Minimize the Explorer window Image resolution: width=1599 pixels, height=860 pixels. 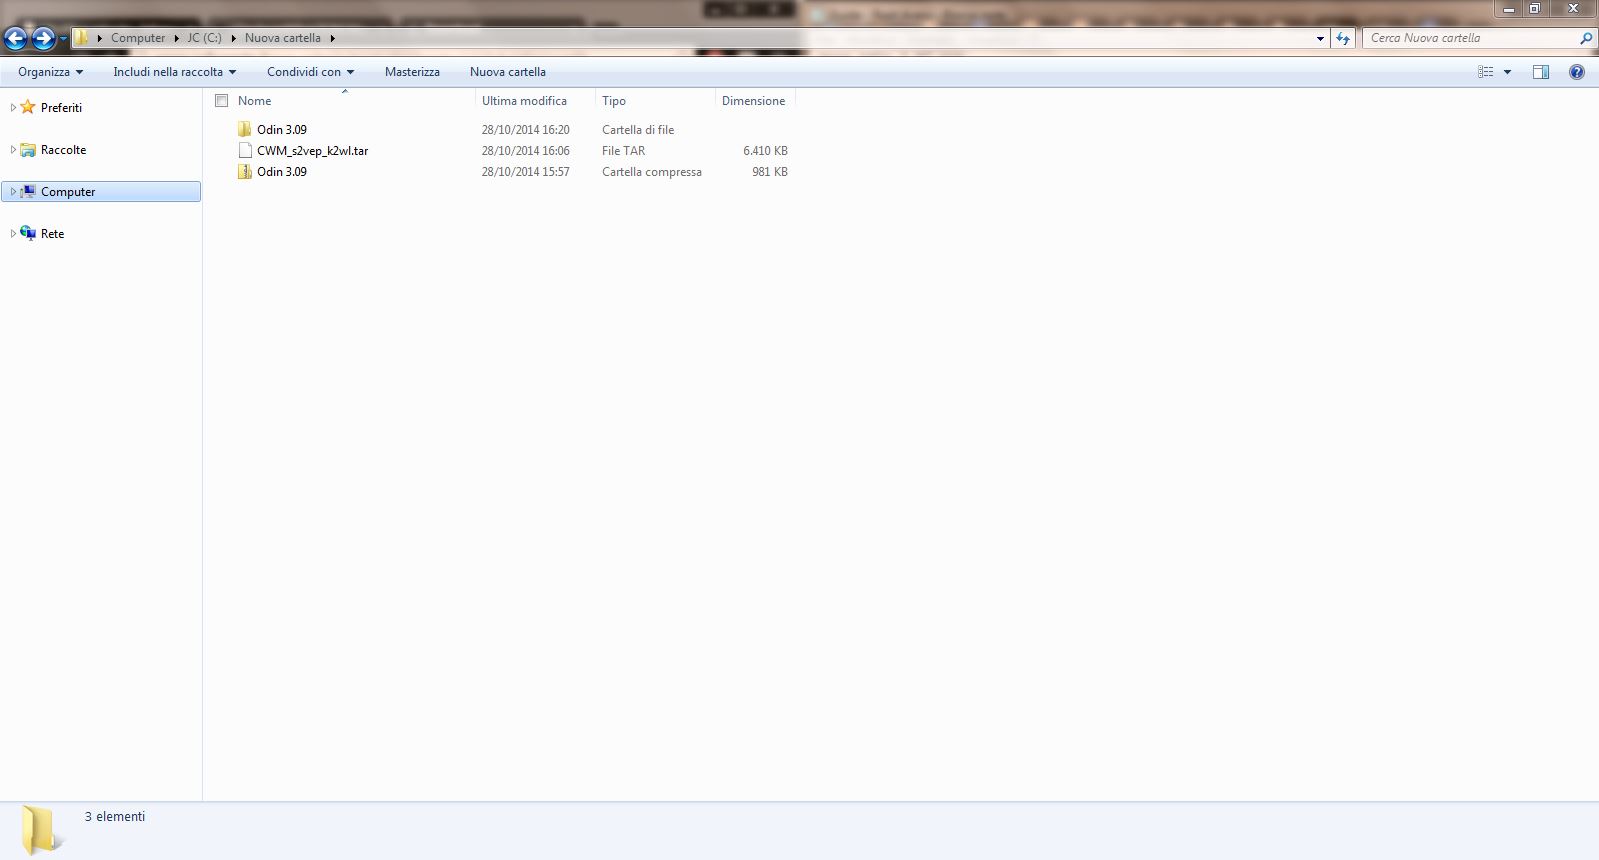1509,9
